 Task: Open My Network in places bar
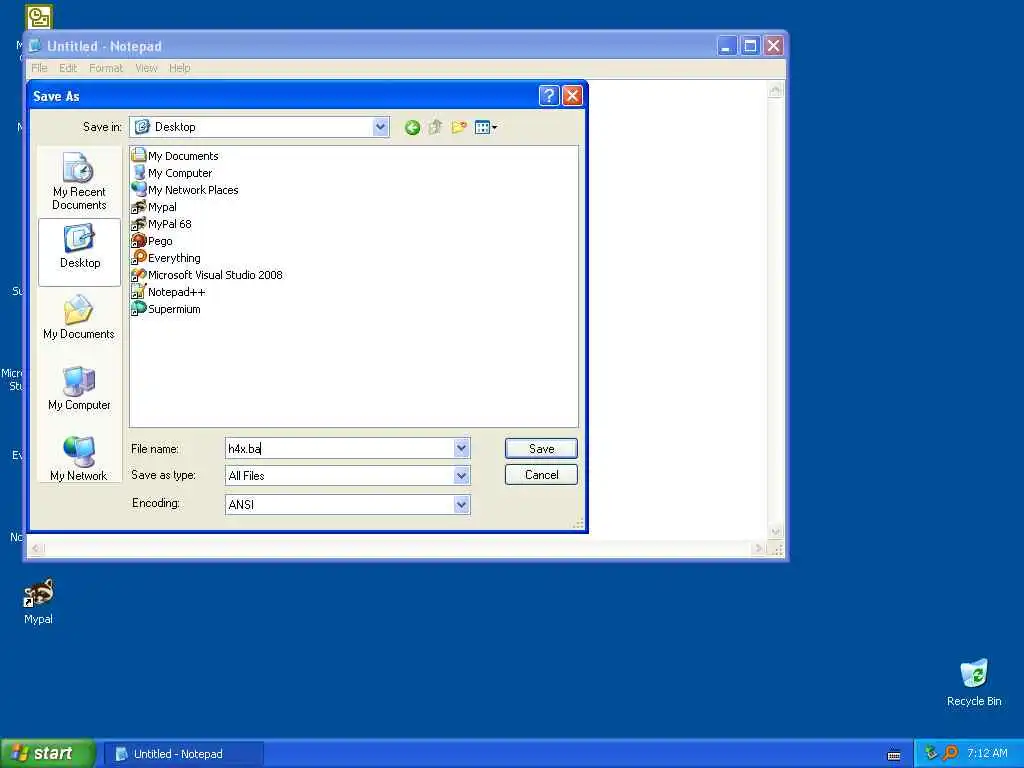[79, 458]
